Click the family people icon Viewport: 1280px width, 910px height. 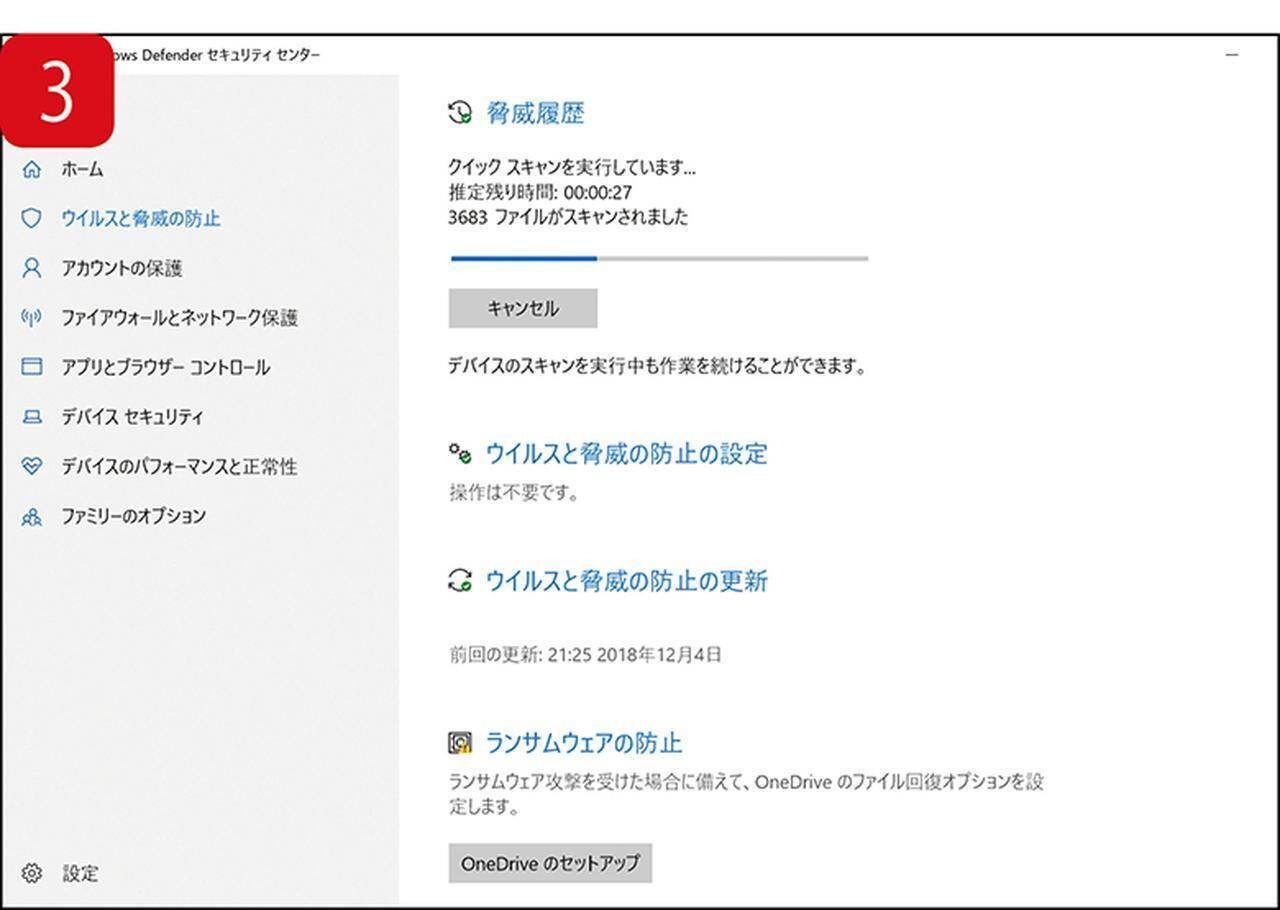coord(32,516)
